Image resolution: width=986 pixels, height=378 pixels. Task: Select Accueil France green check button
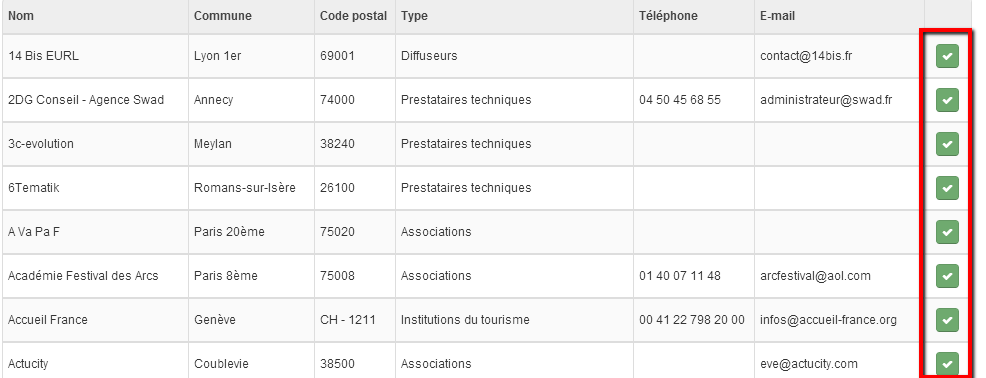pos(947,320)
